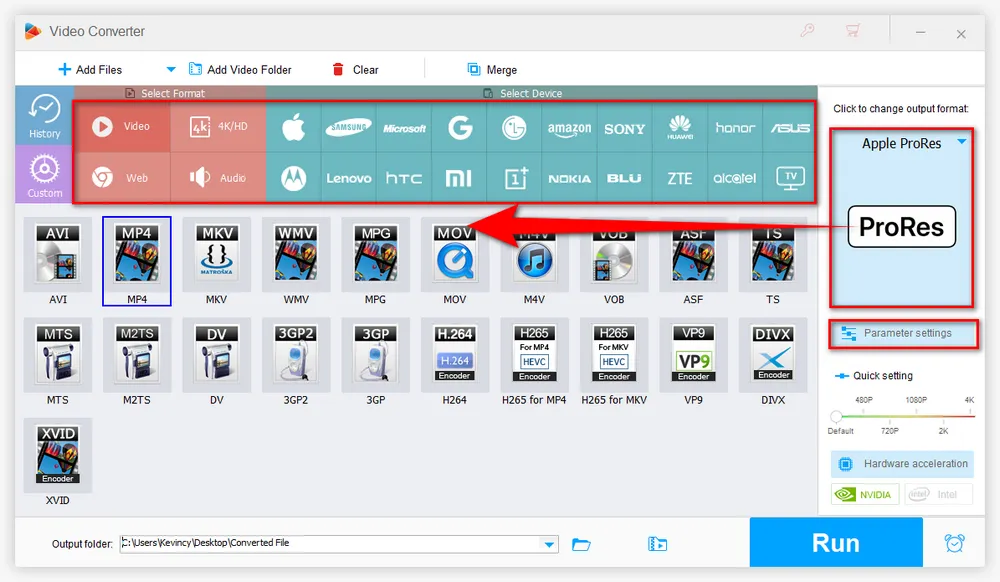Pick the VP9 encoder format
The height and width of the screenshot is (582, 1000).
coord(693,356)
